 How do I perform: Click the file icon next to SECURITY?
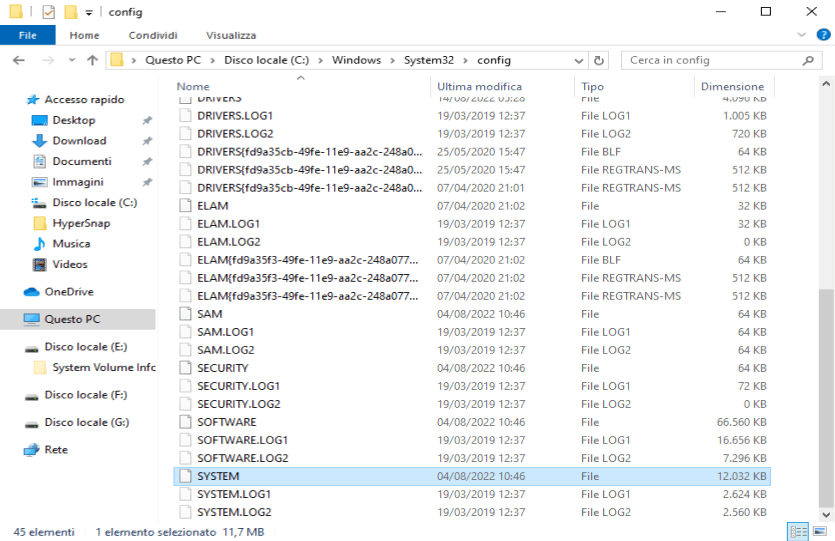click(185, 368)
